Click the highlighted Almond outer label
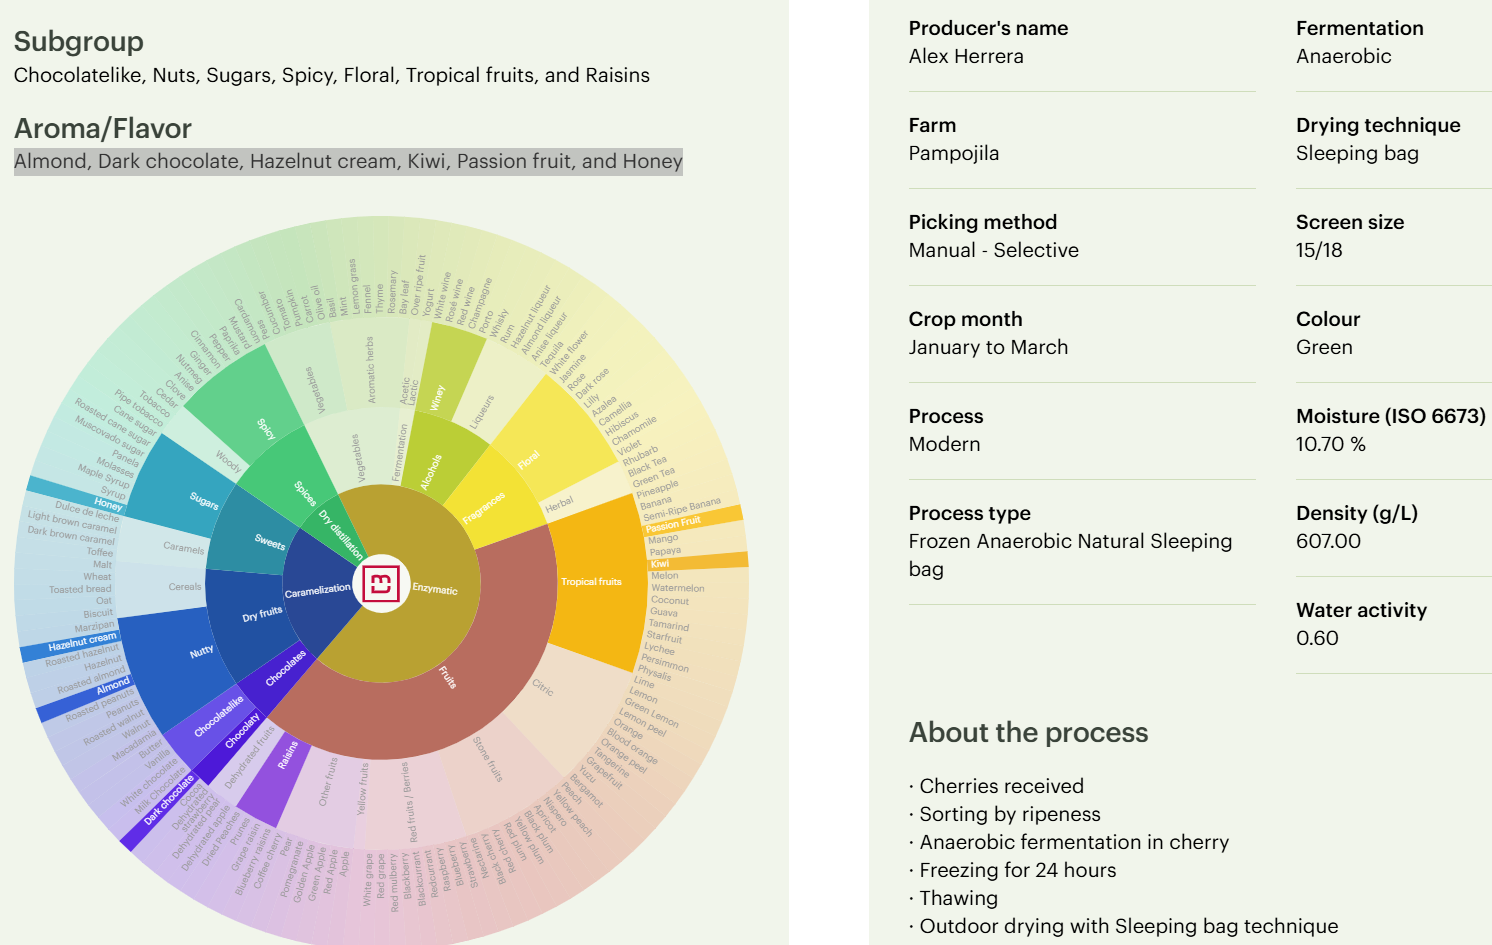Screen dimensions: 1492x945 pyautogui.click(x=112, y=687)
